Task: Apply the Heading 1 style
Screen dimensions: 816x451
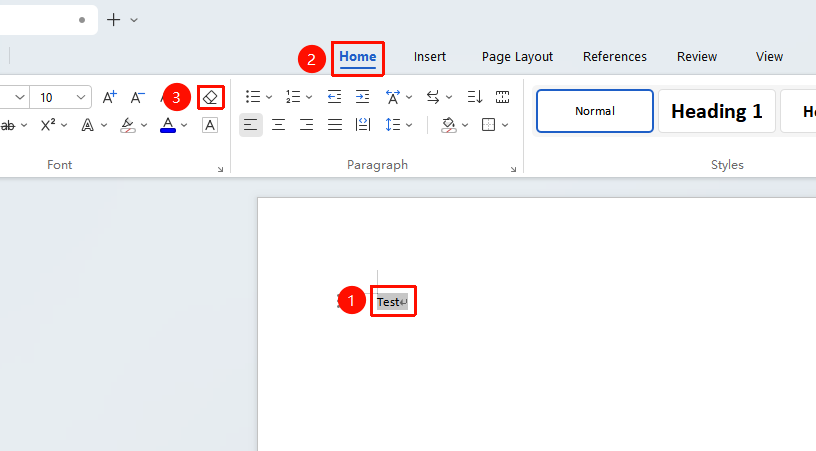Action: coord(717,111)
